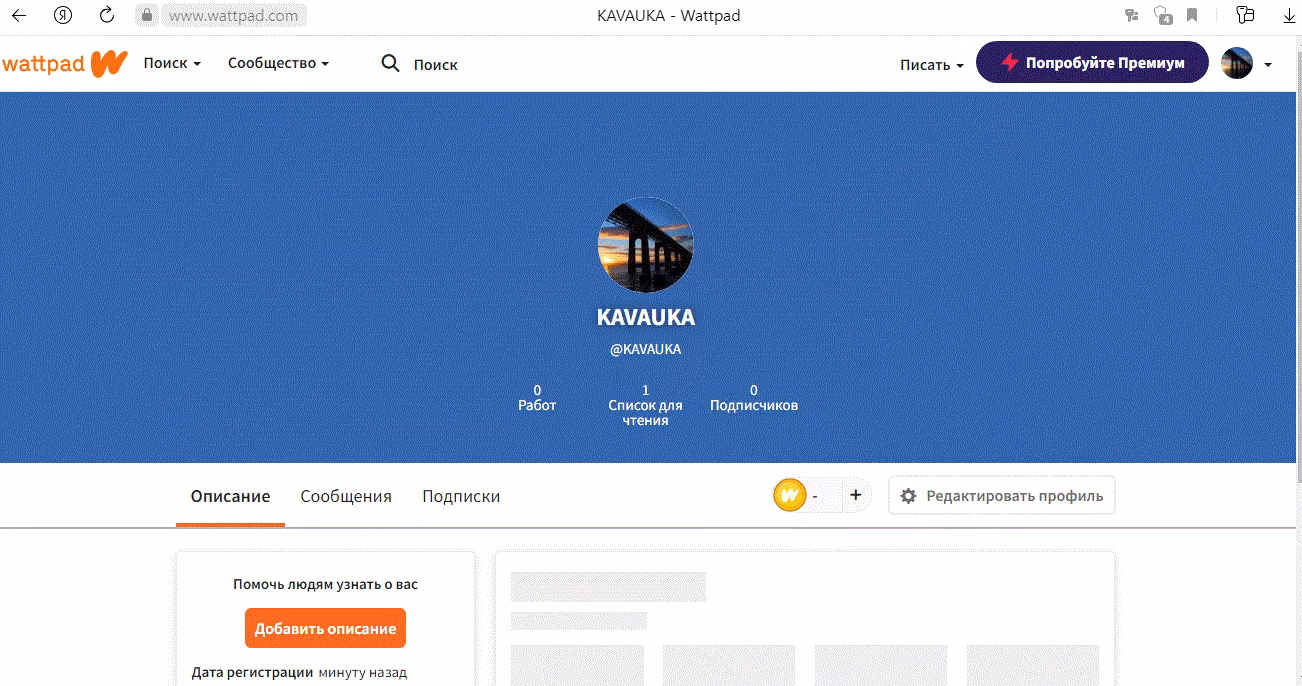Click the Wattpad coin icon
1302x686 pixels.
tap(790, 495)
